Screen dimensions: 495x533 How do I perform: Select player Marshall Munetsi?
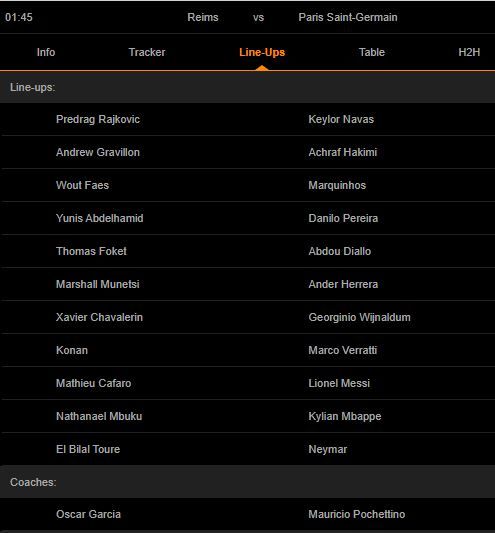coord(98,284)
